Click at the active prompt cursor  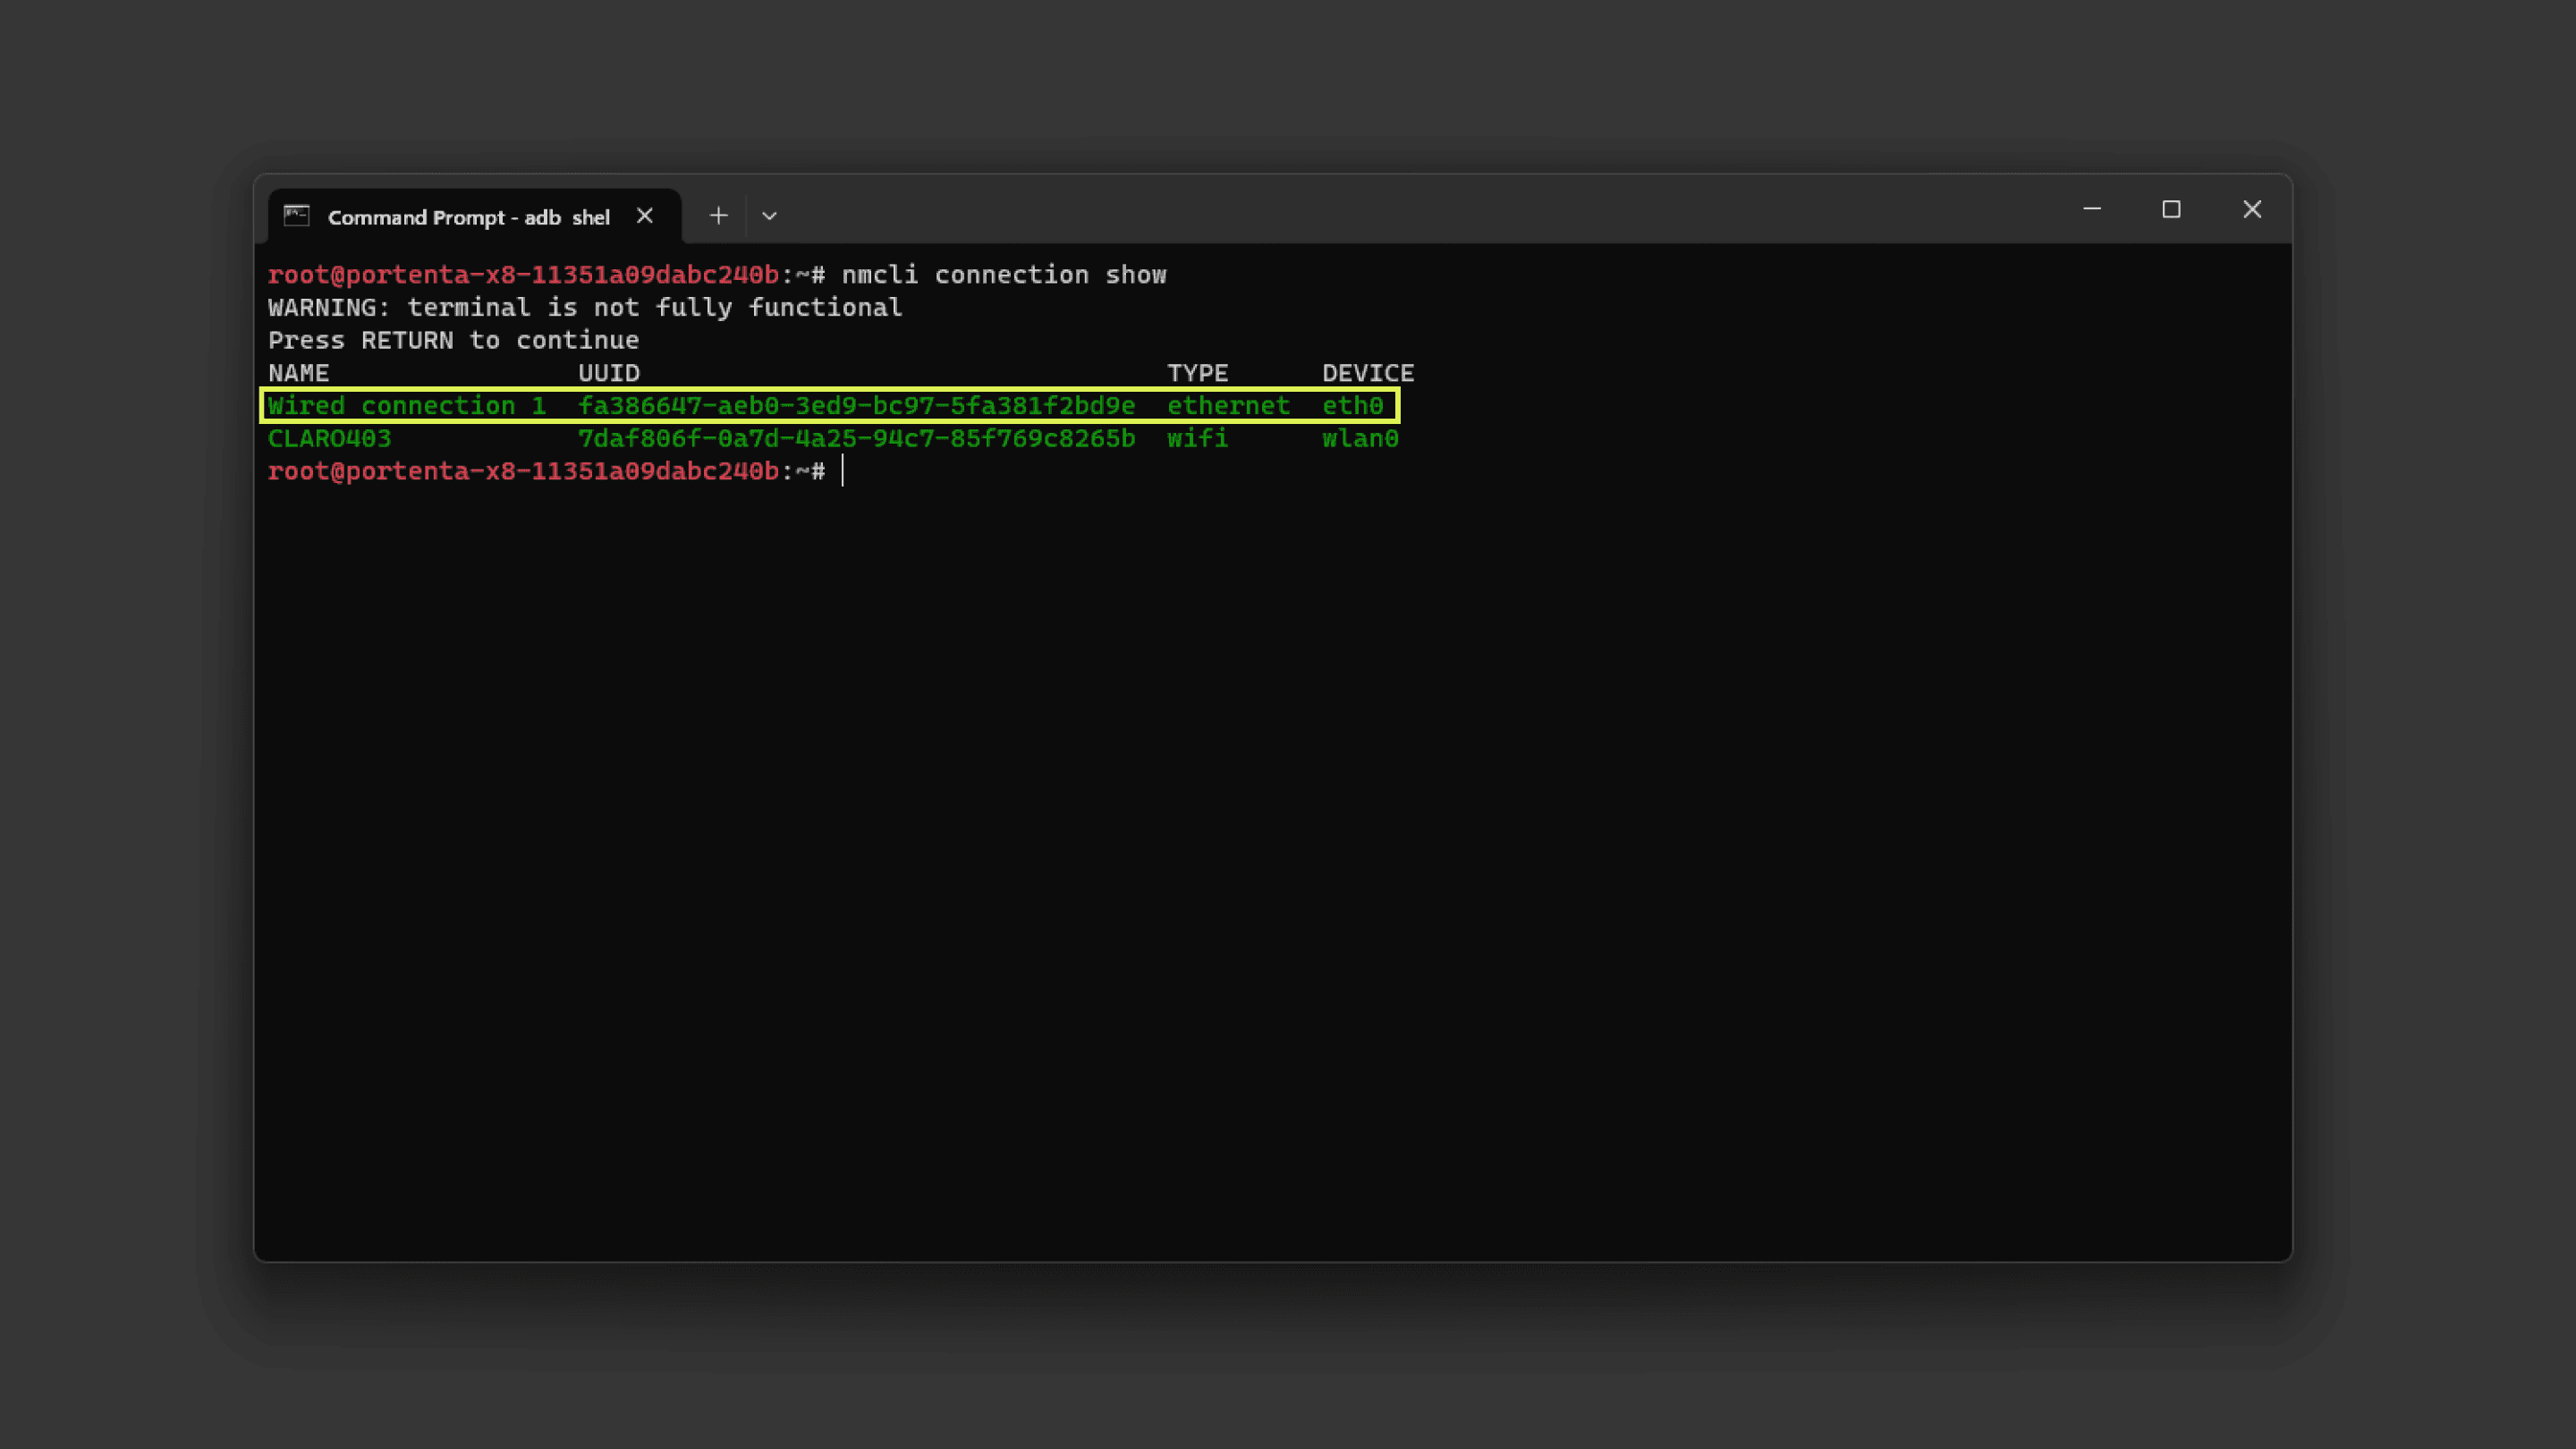(843, 471)
